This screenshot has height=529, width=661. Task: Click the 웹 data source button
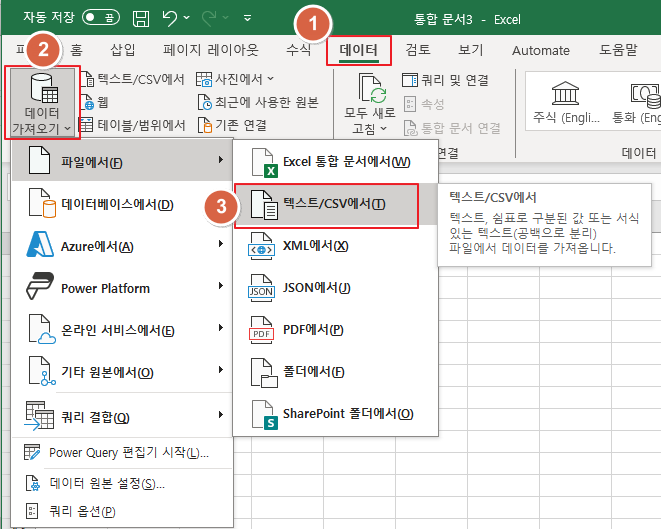[95, 102]
